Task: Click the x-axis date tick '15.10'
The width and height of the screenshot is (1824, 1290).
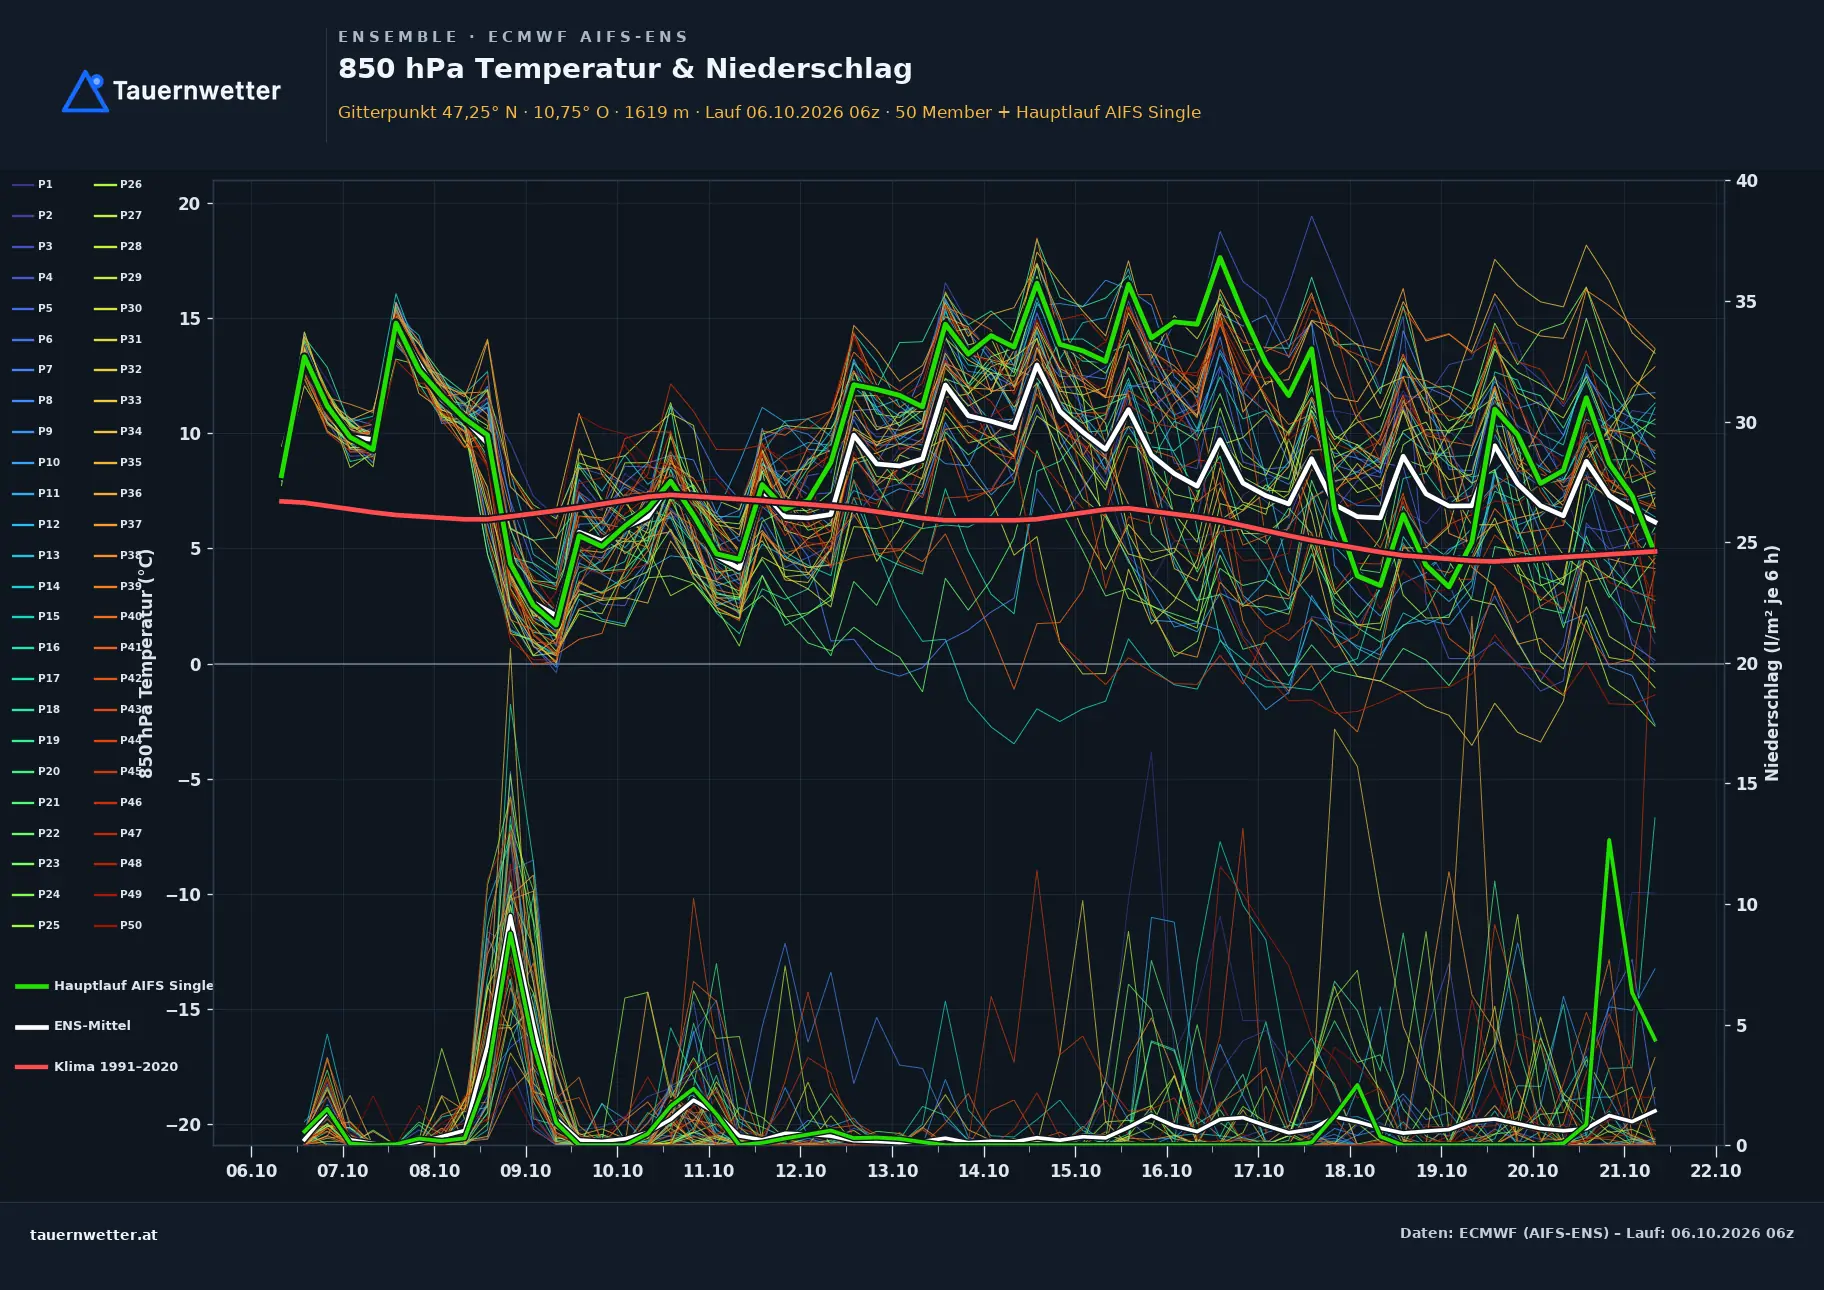Action: (x=1075, y=1171)
